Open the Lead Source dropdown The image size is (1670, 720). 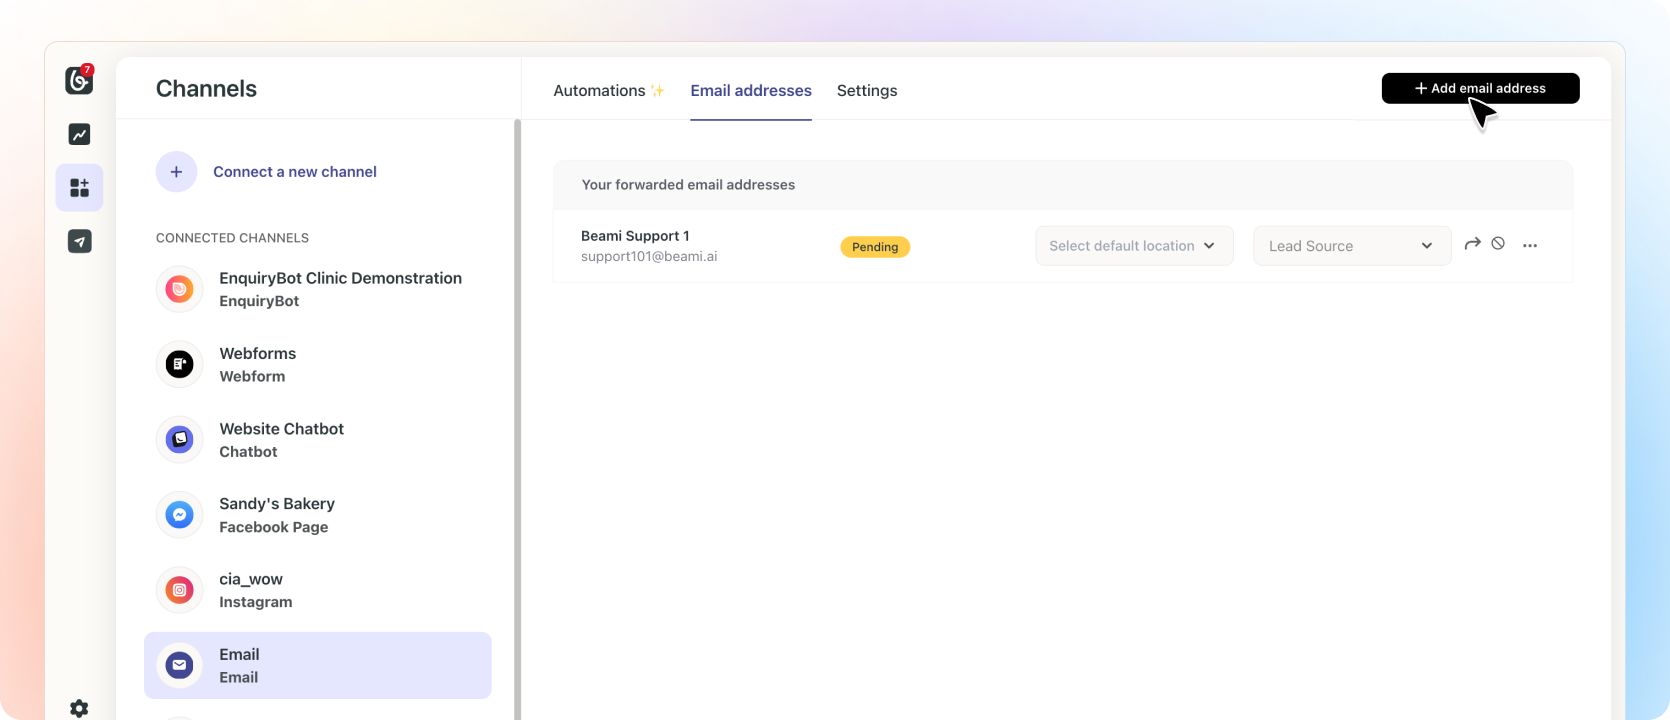pos(1352,246)
